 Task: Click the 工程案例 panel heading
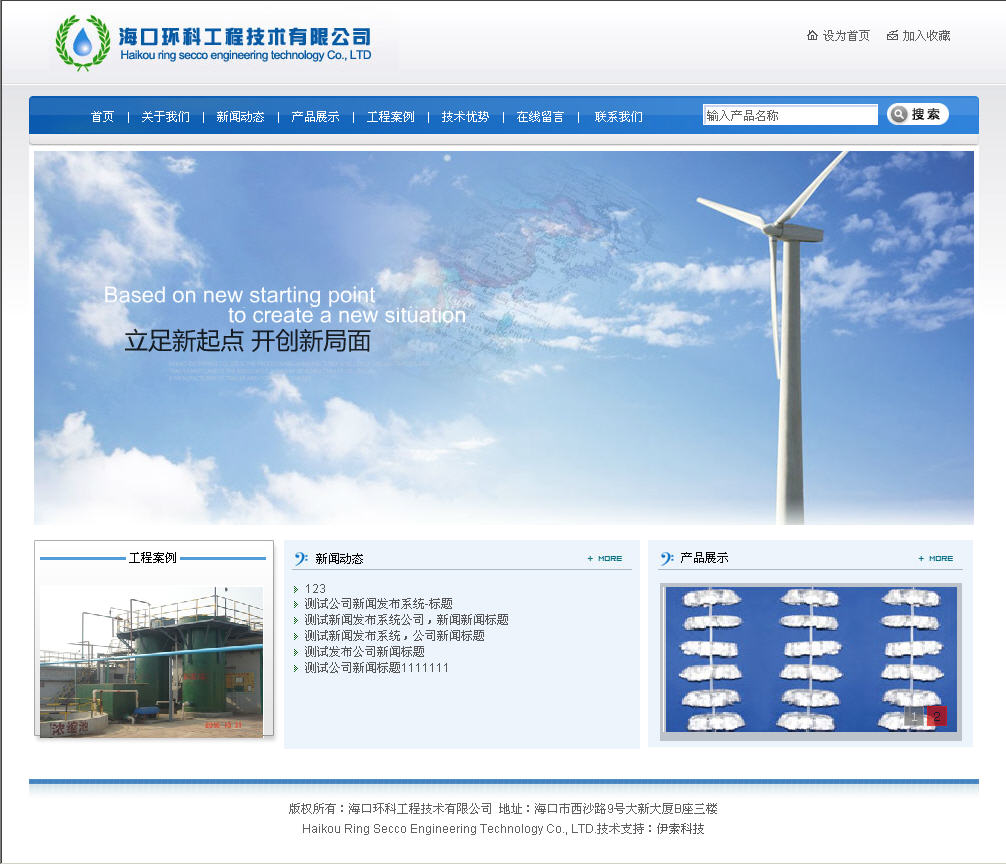pyautogui.click(x=153, y=558)
